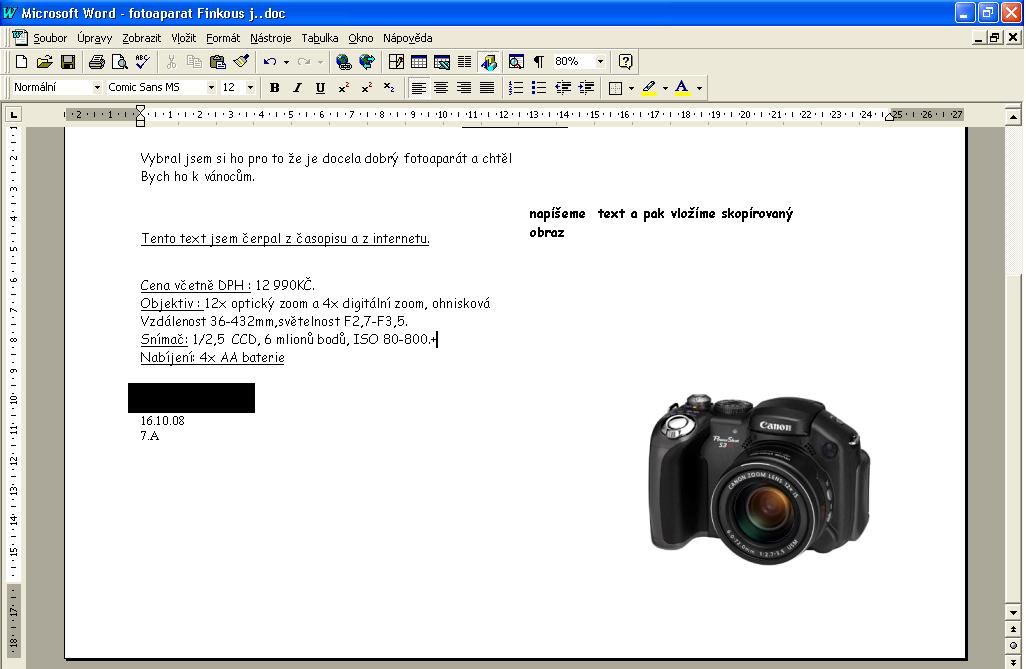Run the spelling and grammar check
The height and width of the screenshot is (669, 1026).
142,62
